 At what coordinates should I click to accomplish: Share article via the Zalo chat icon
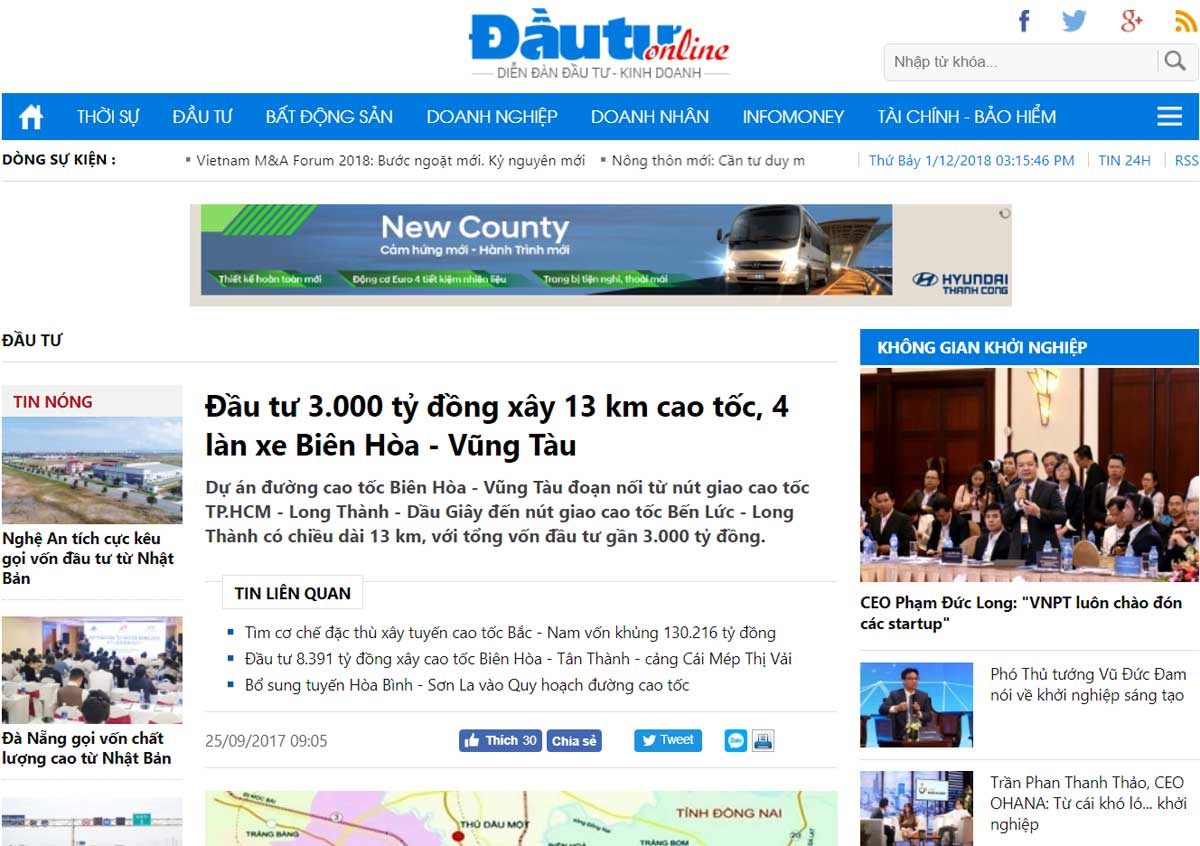[736, 741]
